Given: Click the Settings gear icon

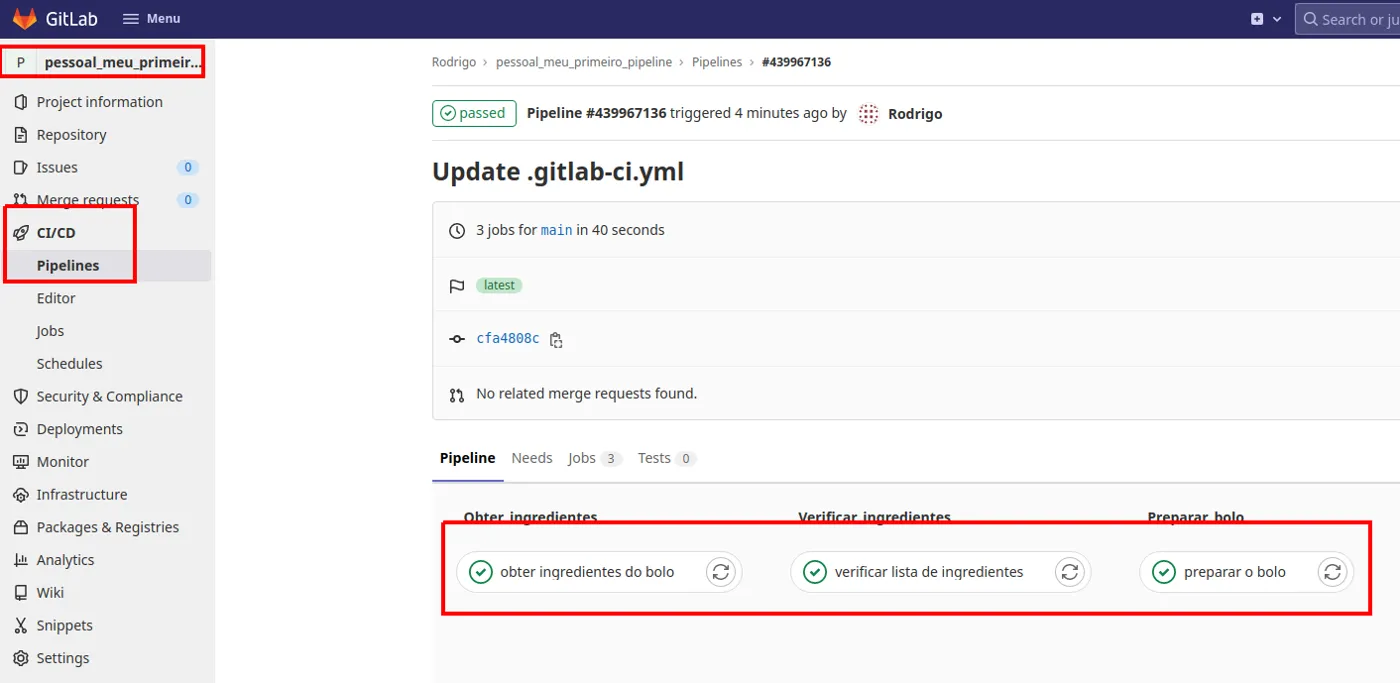Looking at the screenshot, I should [20, 658].
